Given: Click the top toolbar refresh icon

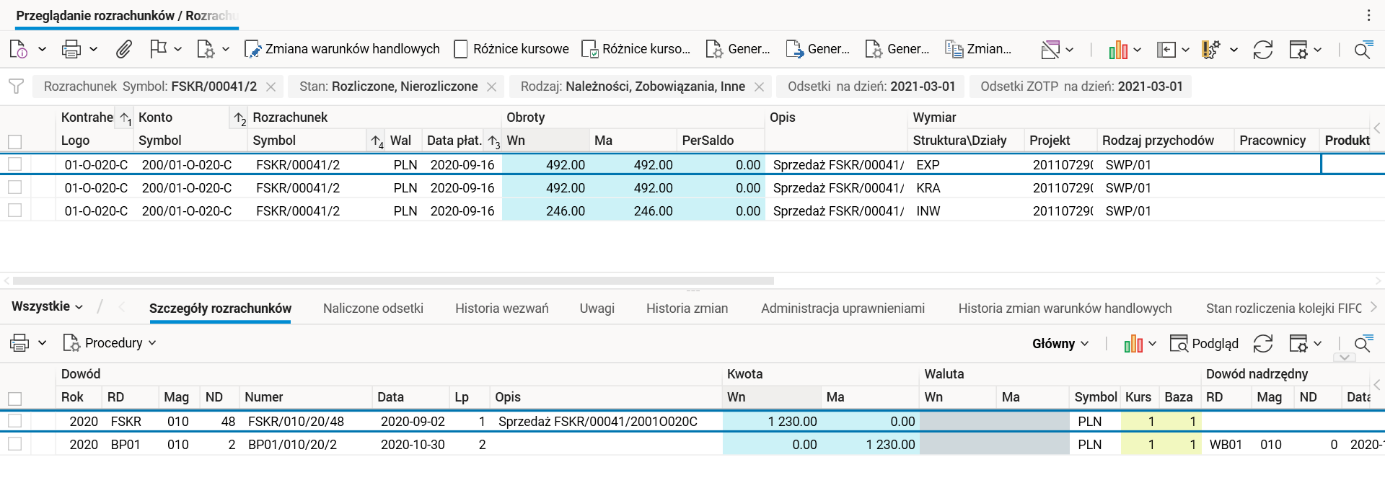Looking at the screenshot, I should click(1262, 49).
